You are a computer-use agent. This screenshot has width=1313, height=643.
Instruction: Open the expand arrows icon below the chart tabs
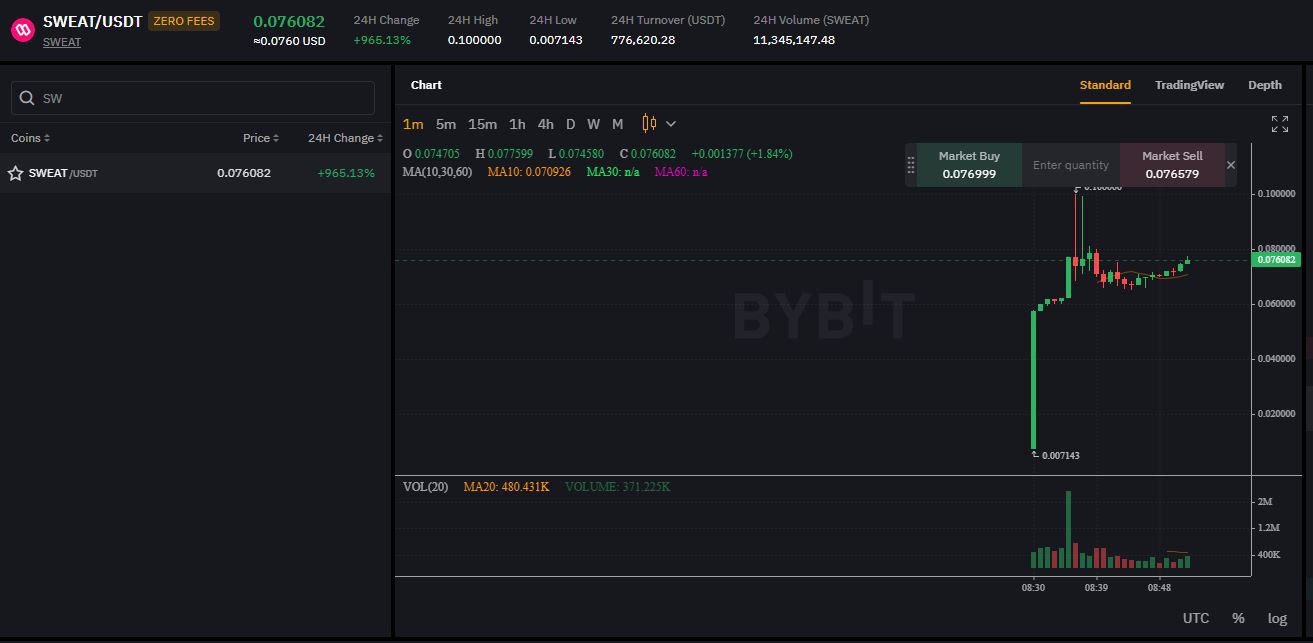pos(1279,124)
